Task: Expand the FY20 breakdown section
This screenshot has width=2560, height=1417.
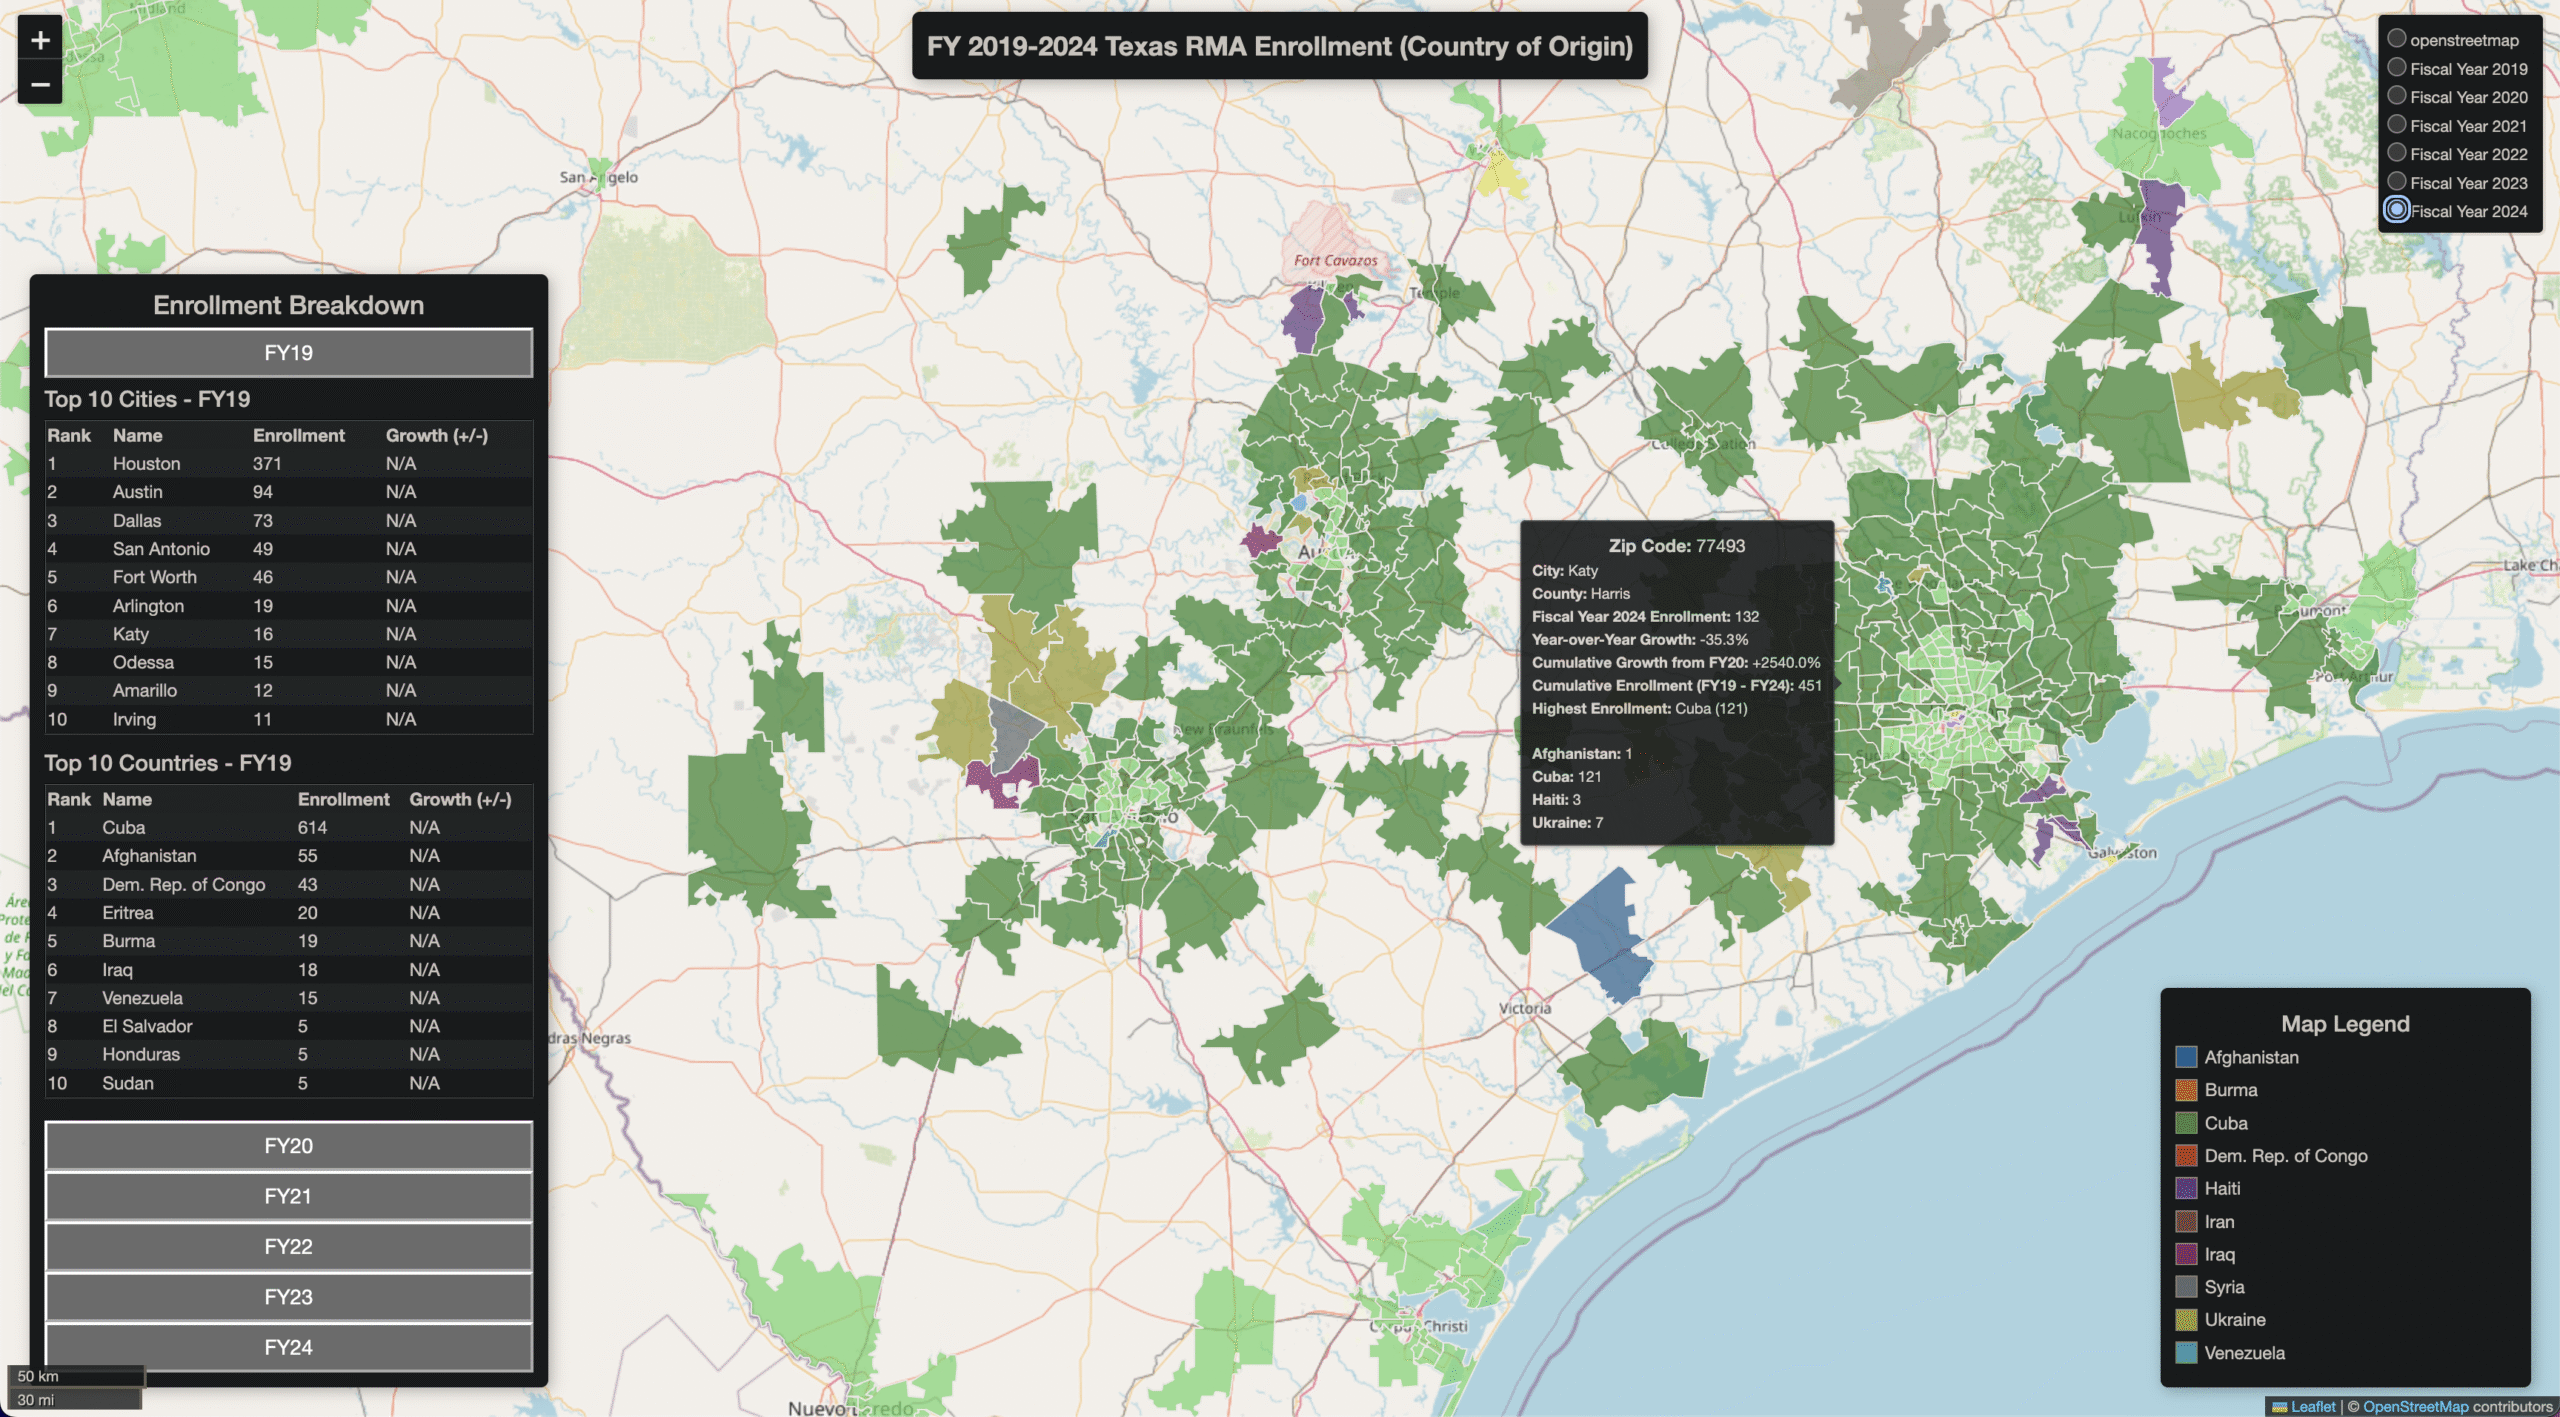Action: (x=288, y=1146)
